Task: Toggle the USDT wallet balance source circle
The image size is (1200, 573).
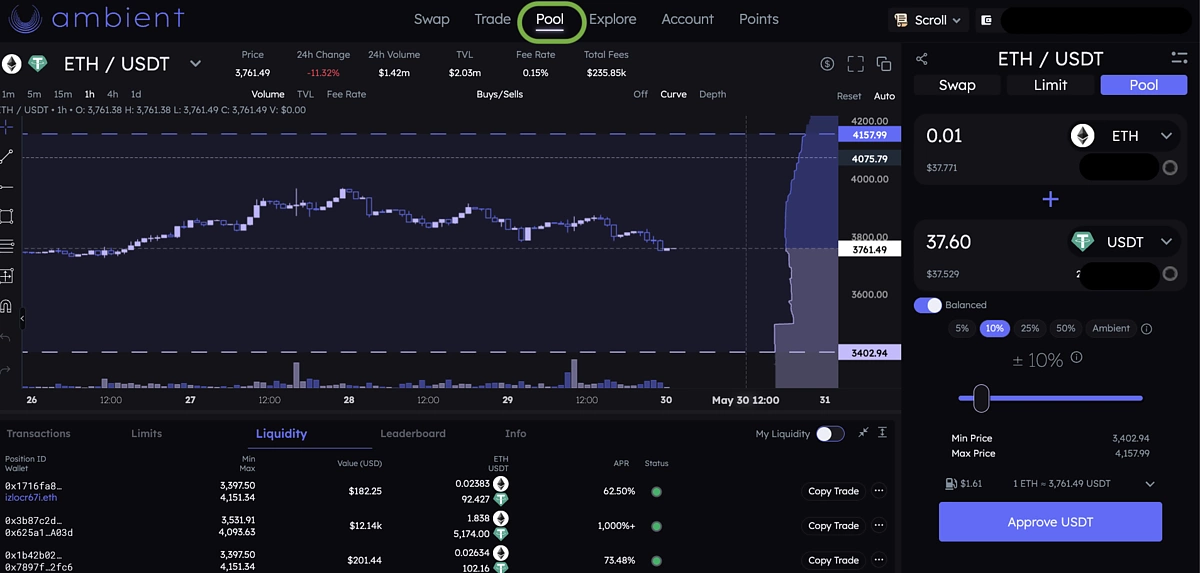Action: tap(1169, 274)
